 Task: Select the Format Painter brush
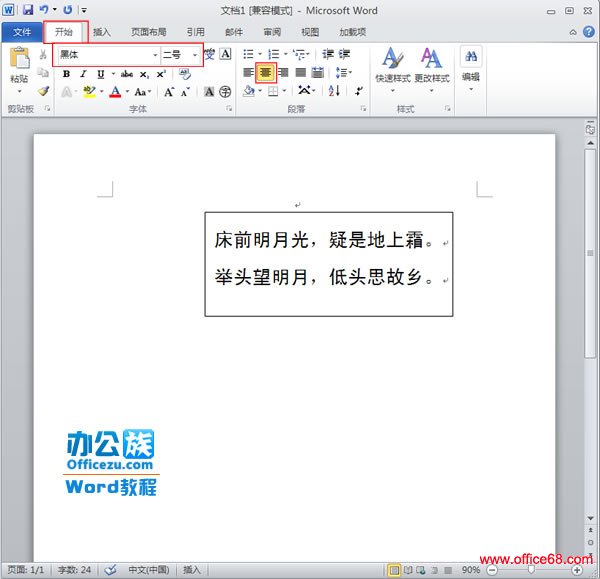[x=43, y=91]
